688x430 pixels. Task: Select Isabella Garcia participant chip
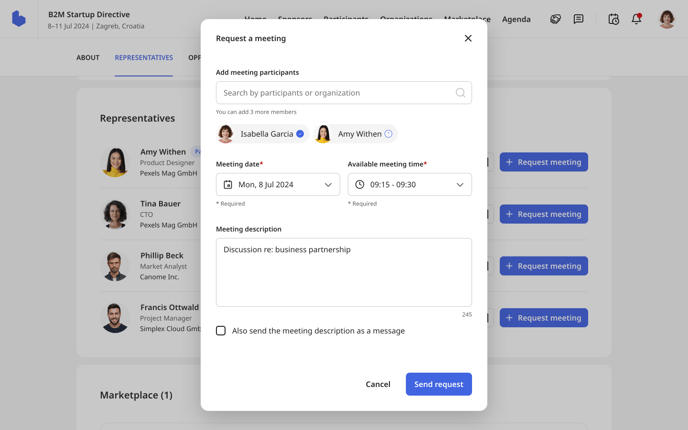coord(263,134)
